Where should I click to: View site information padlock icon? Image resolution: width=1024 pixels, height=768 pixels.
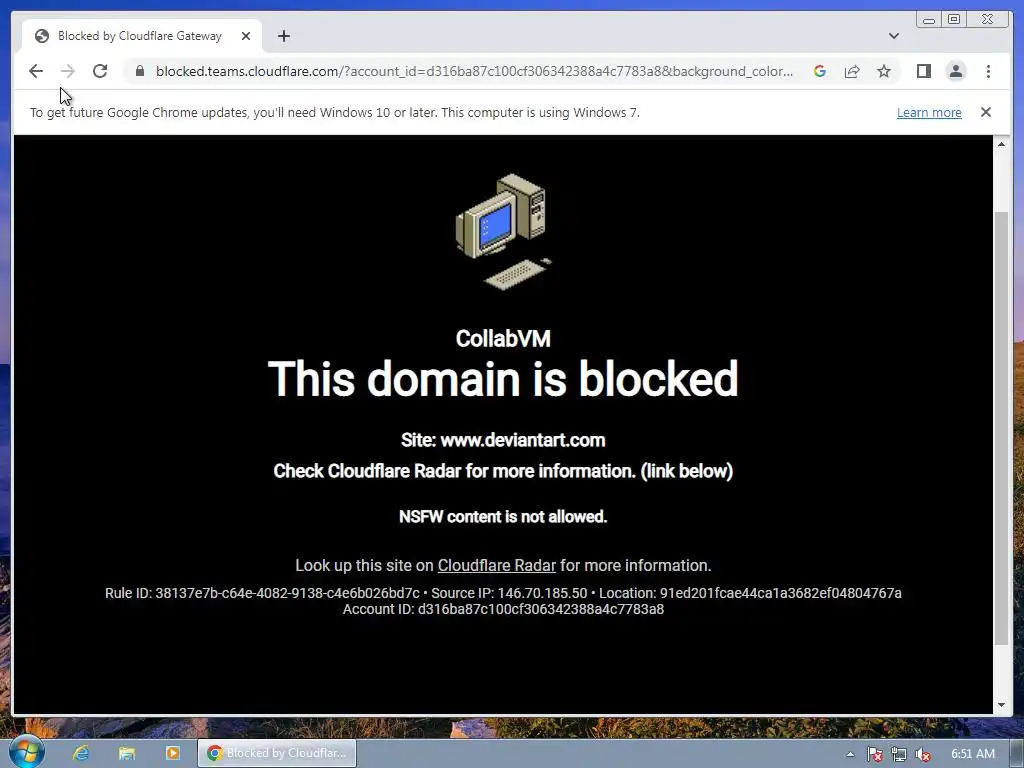139,71
